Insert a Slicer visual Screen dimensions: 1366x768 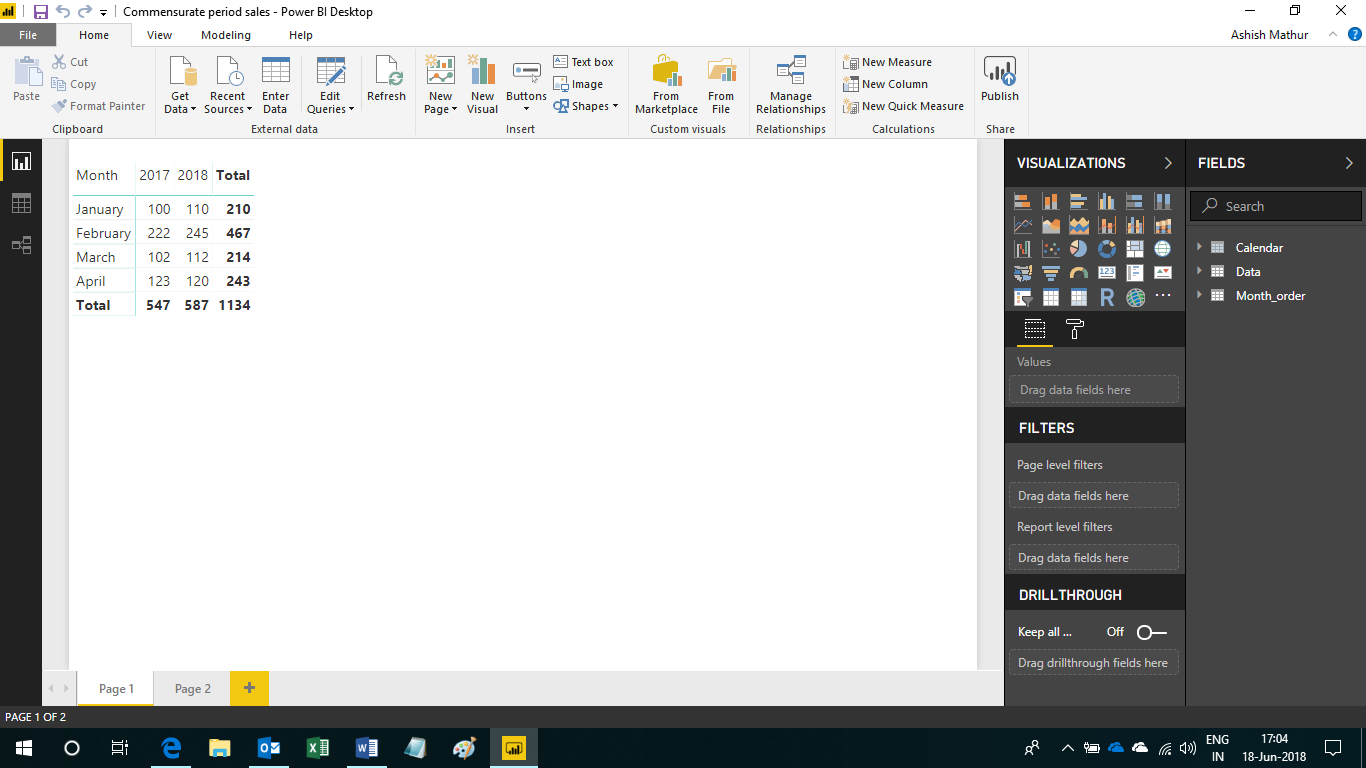1023,297
